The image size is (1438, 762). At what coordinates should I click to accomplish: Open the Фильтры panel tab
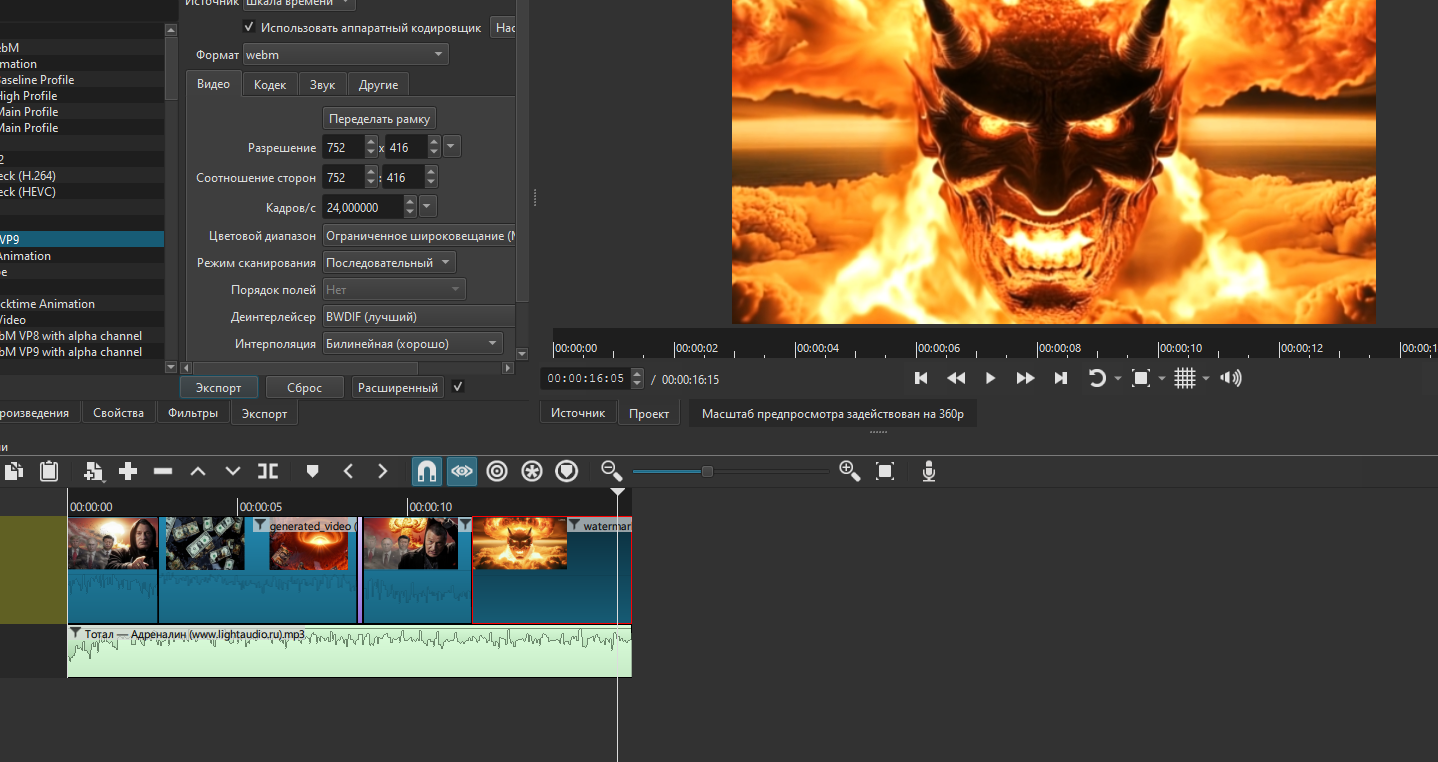tap(193, 413)
